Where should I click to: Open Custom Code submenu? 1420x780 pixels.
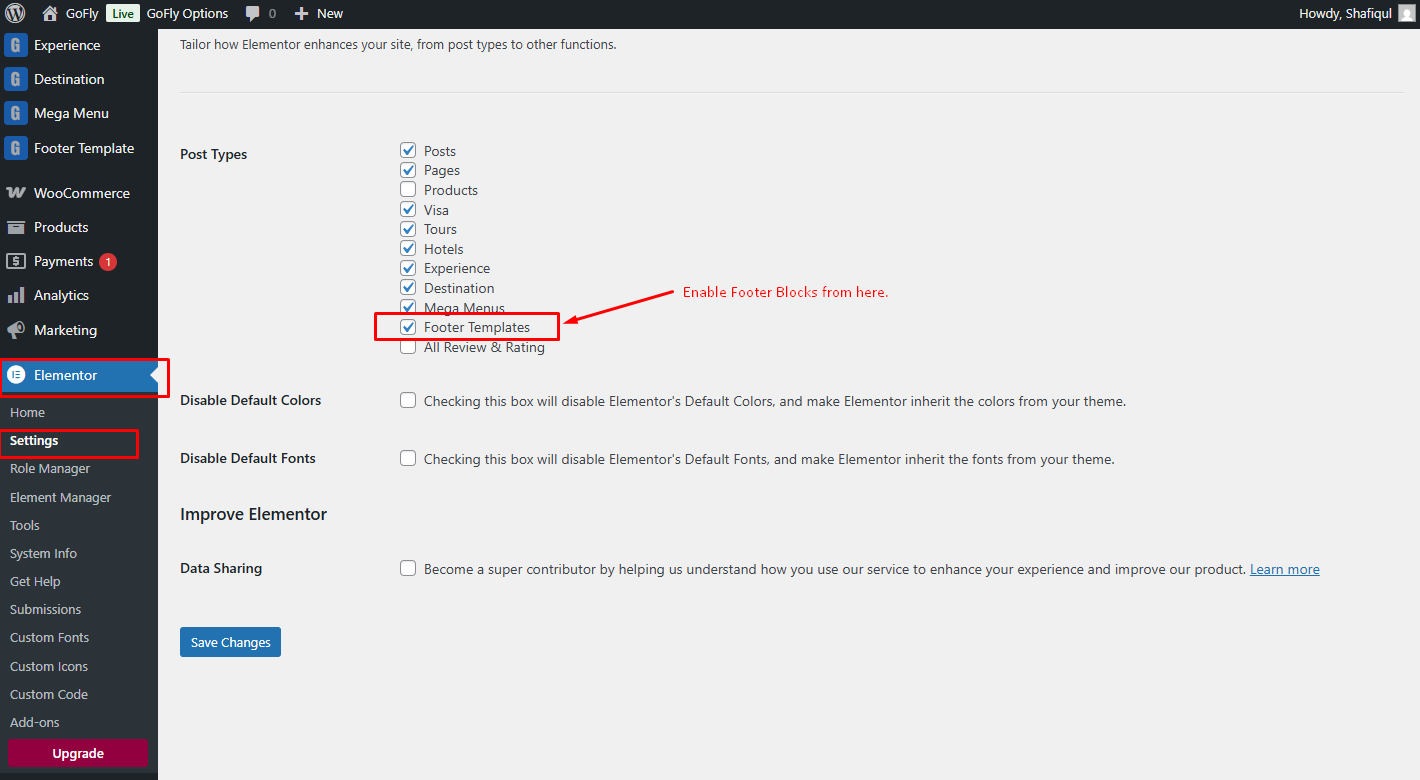click(x=49, y=694)
